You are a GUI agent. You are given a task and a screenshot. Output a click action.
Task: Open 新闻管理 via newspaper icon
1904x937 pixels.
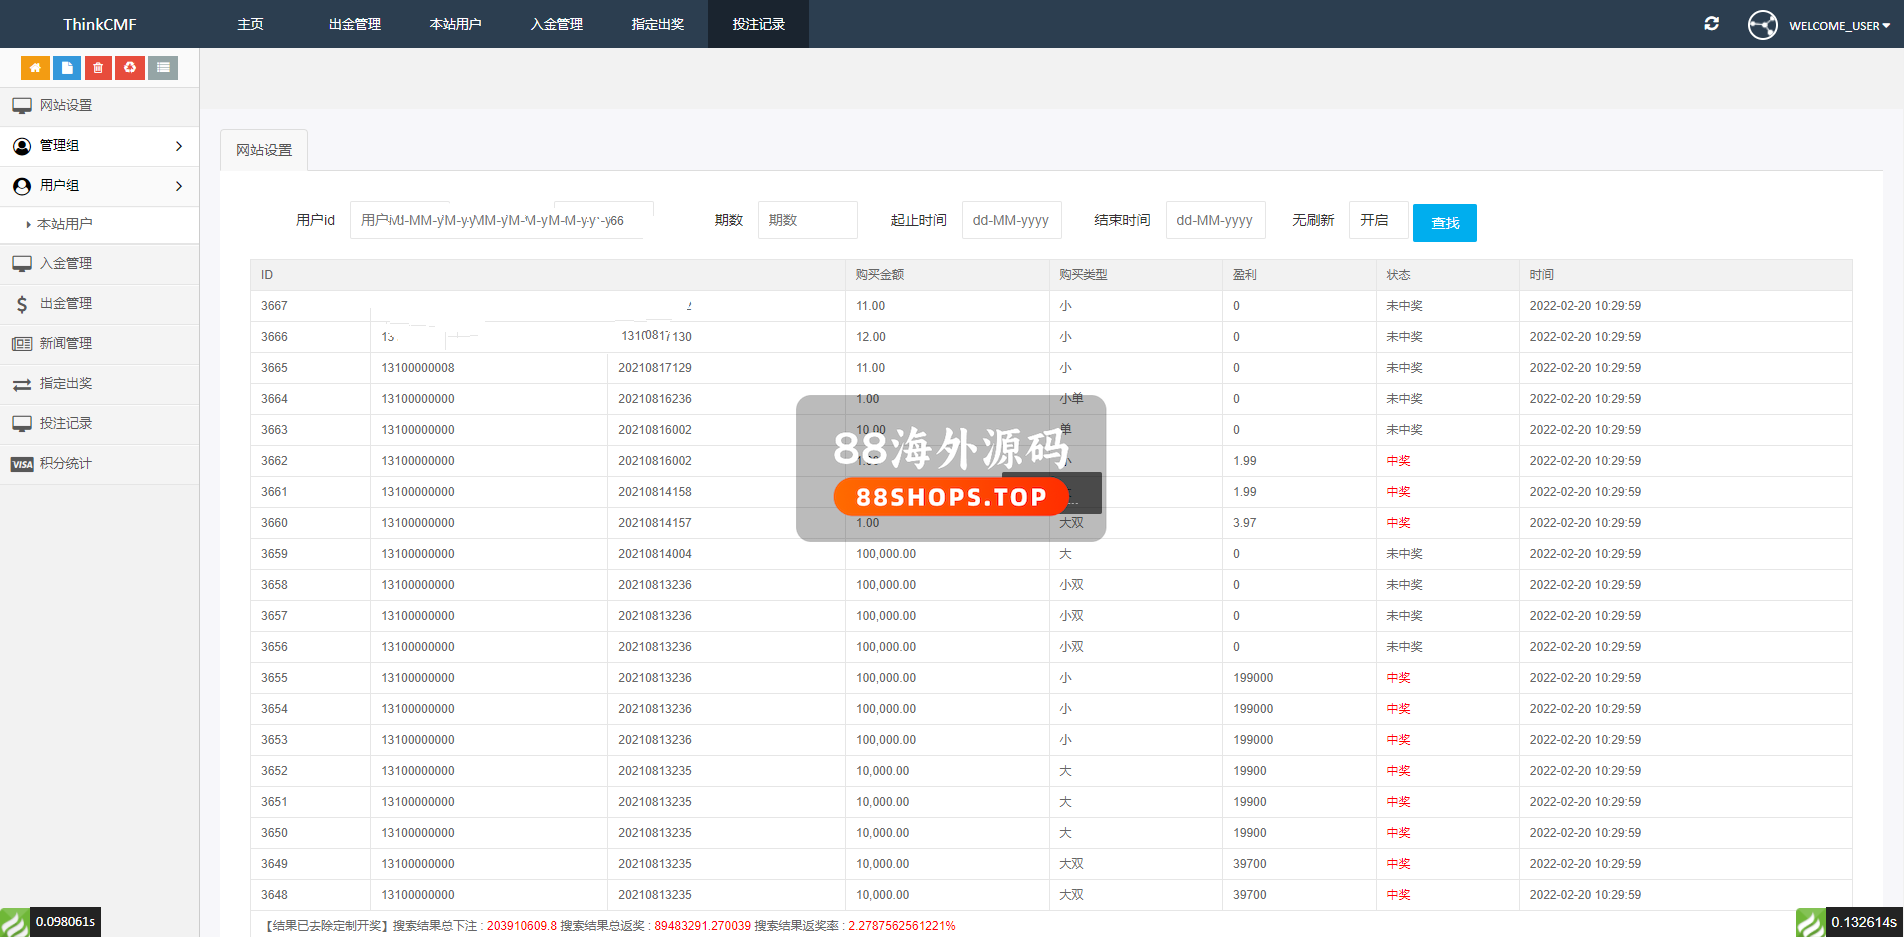click(22, 344)
